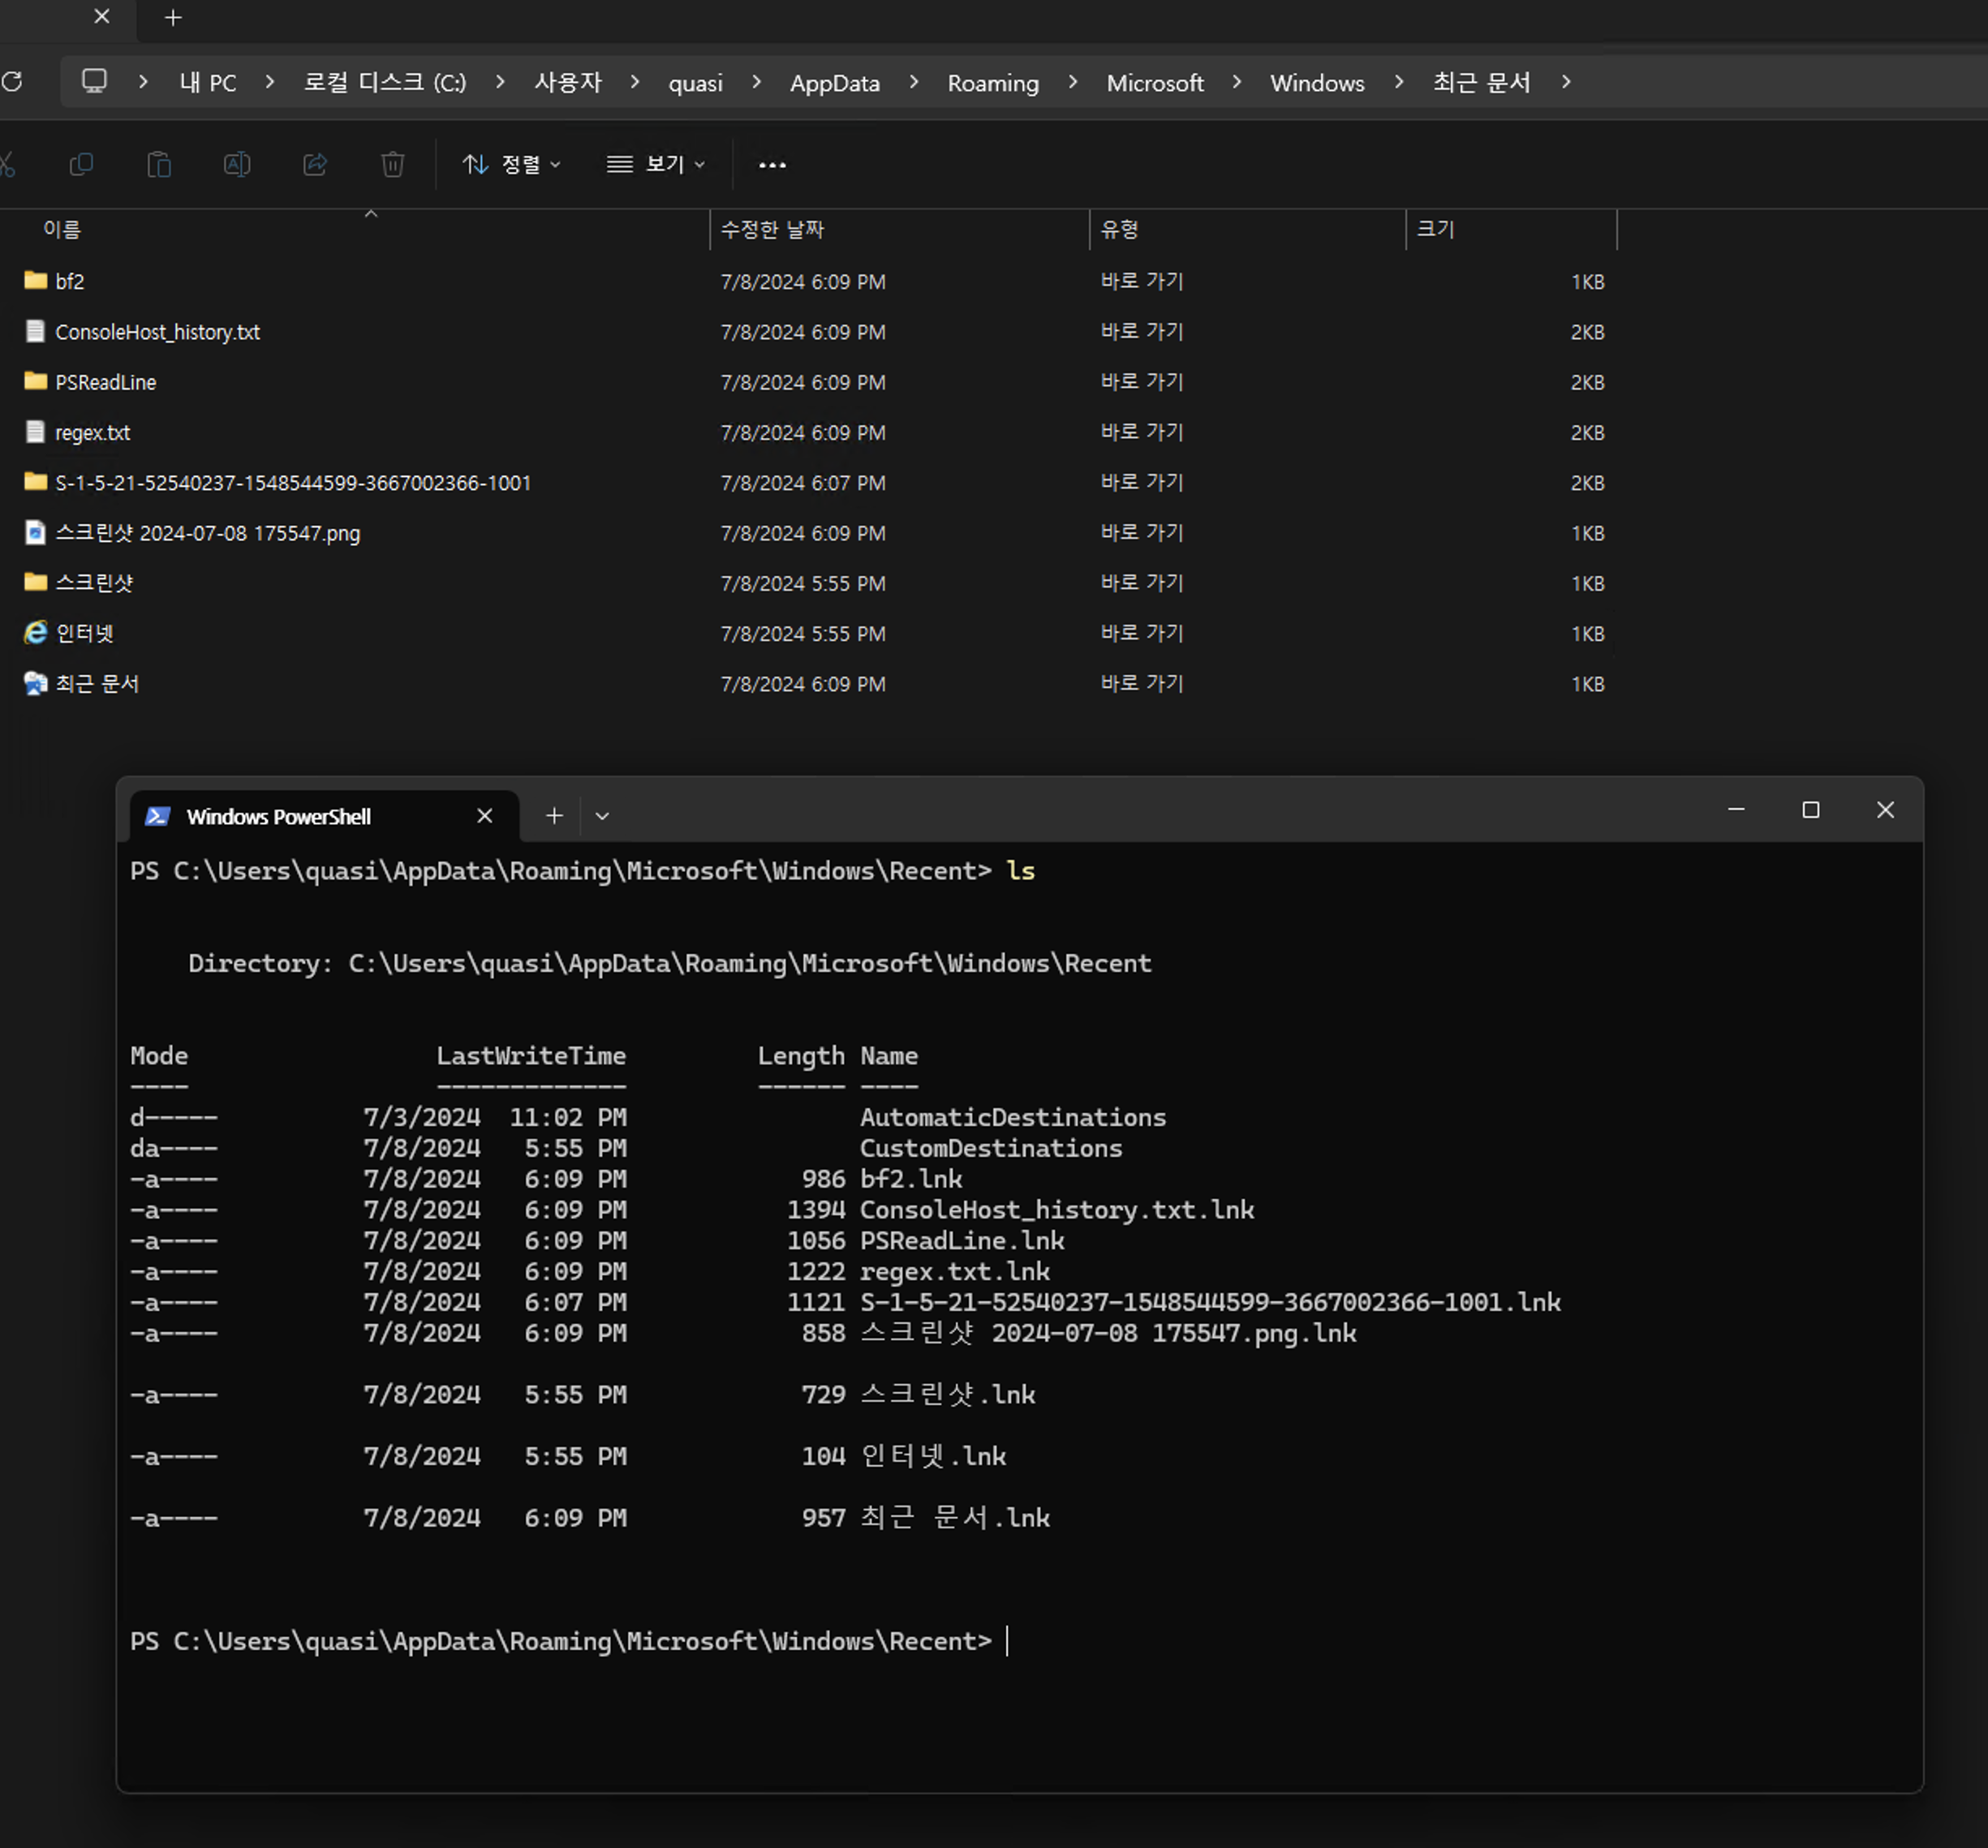This screenshot has height=1848, width=1988.
Task: Switch to the Windows PowerShell tab
Action: pyautogui.click(x=279, y=817)
